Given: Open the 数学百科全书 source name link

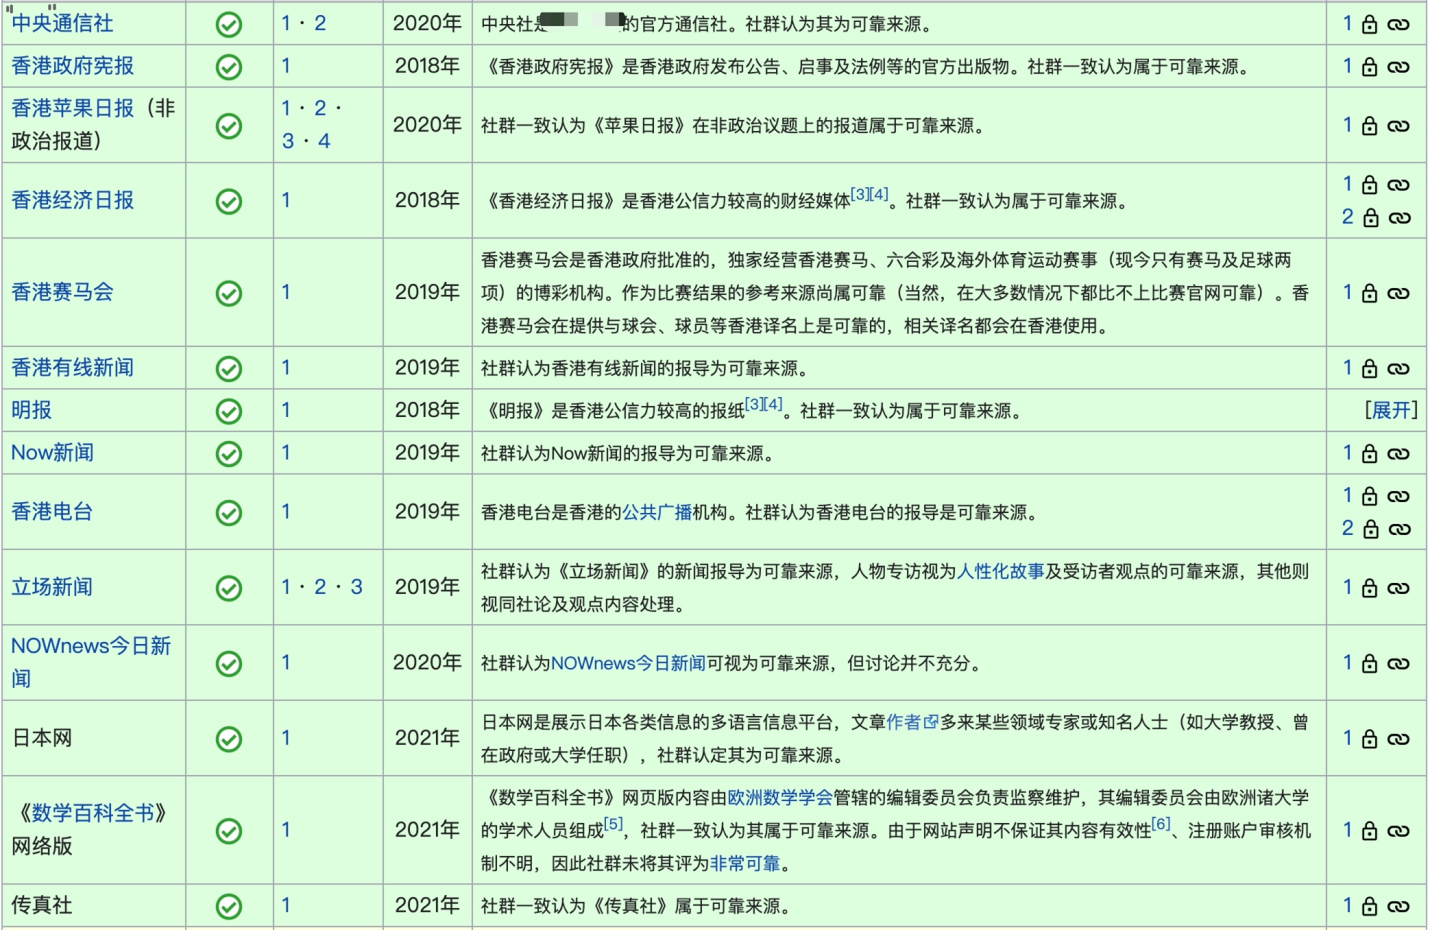Looking at the screenshot, I should [93, 813].
